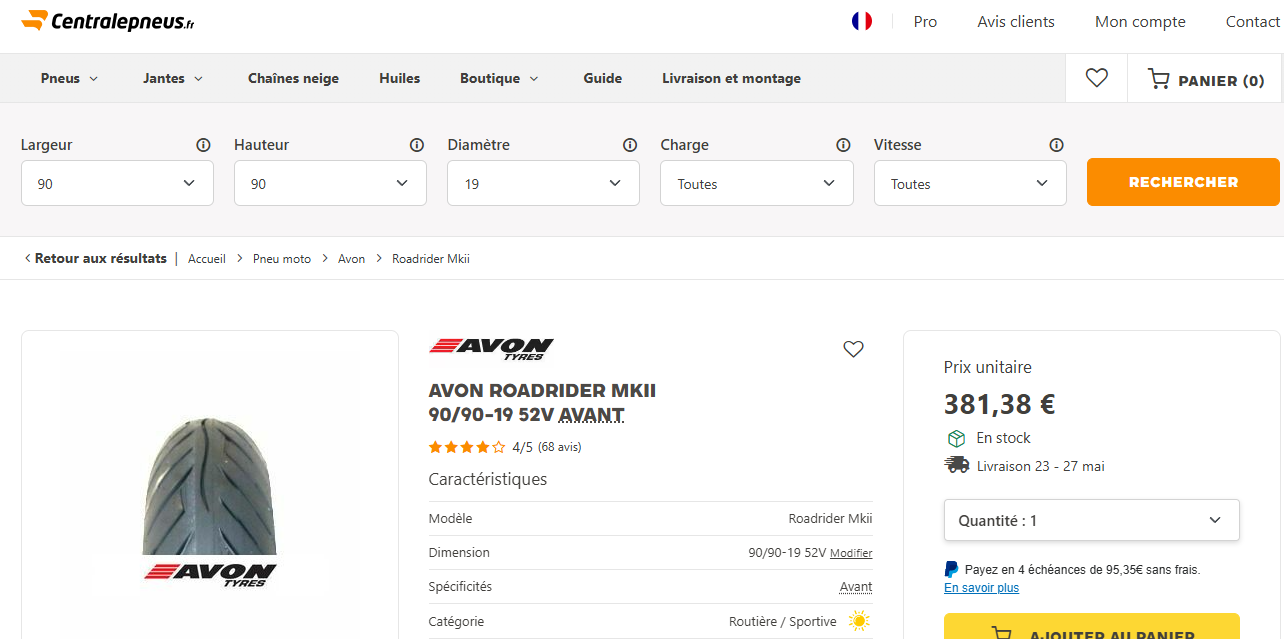Viewport: 1284px width, 639px height.
Task: Click the En stock text
Action: click(x=1004, y=438)
